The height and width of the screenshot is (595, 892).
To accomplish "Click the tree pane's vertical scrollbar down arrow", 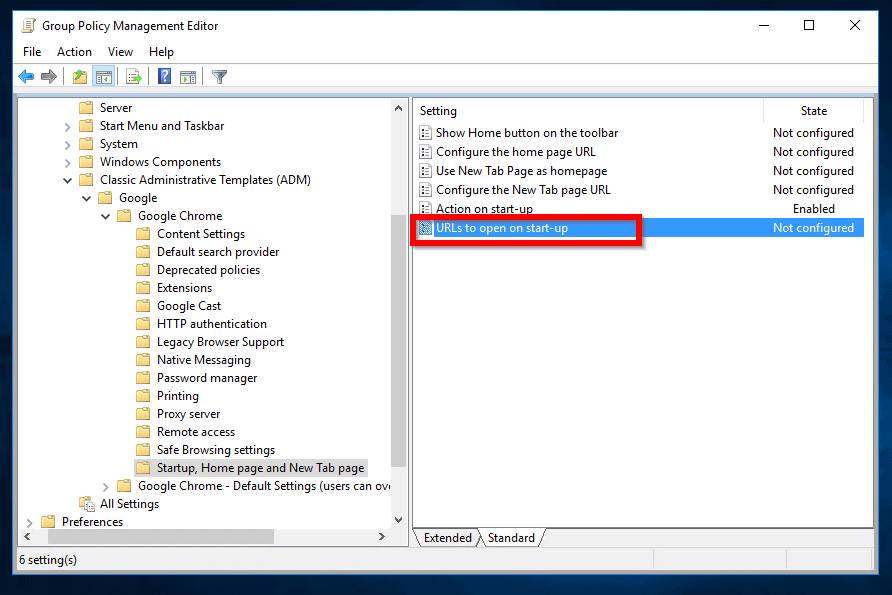I will (399, 520).
